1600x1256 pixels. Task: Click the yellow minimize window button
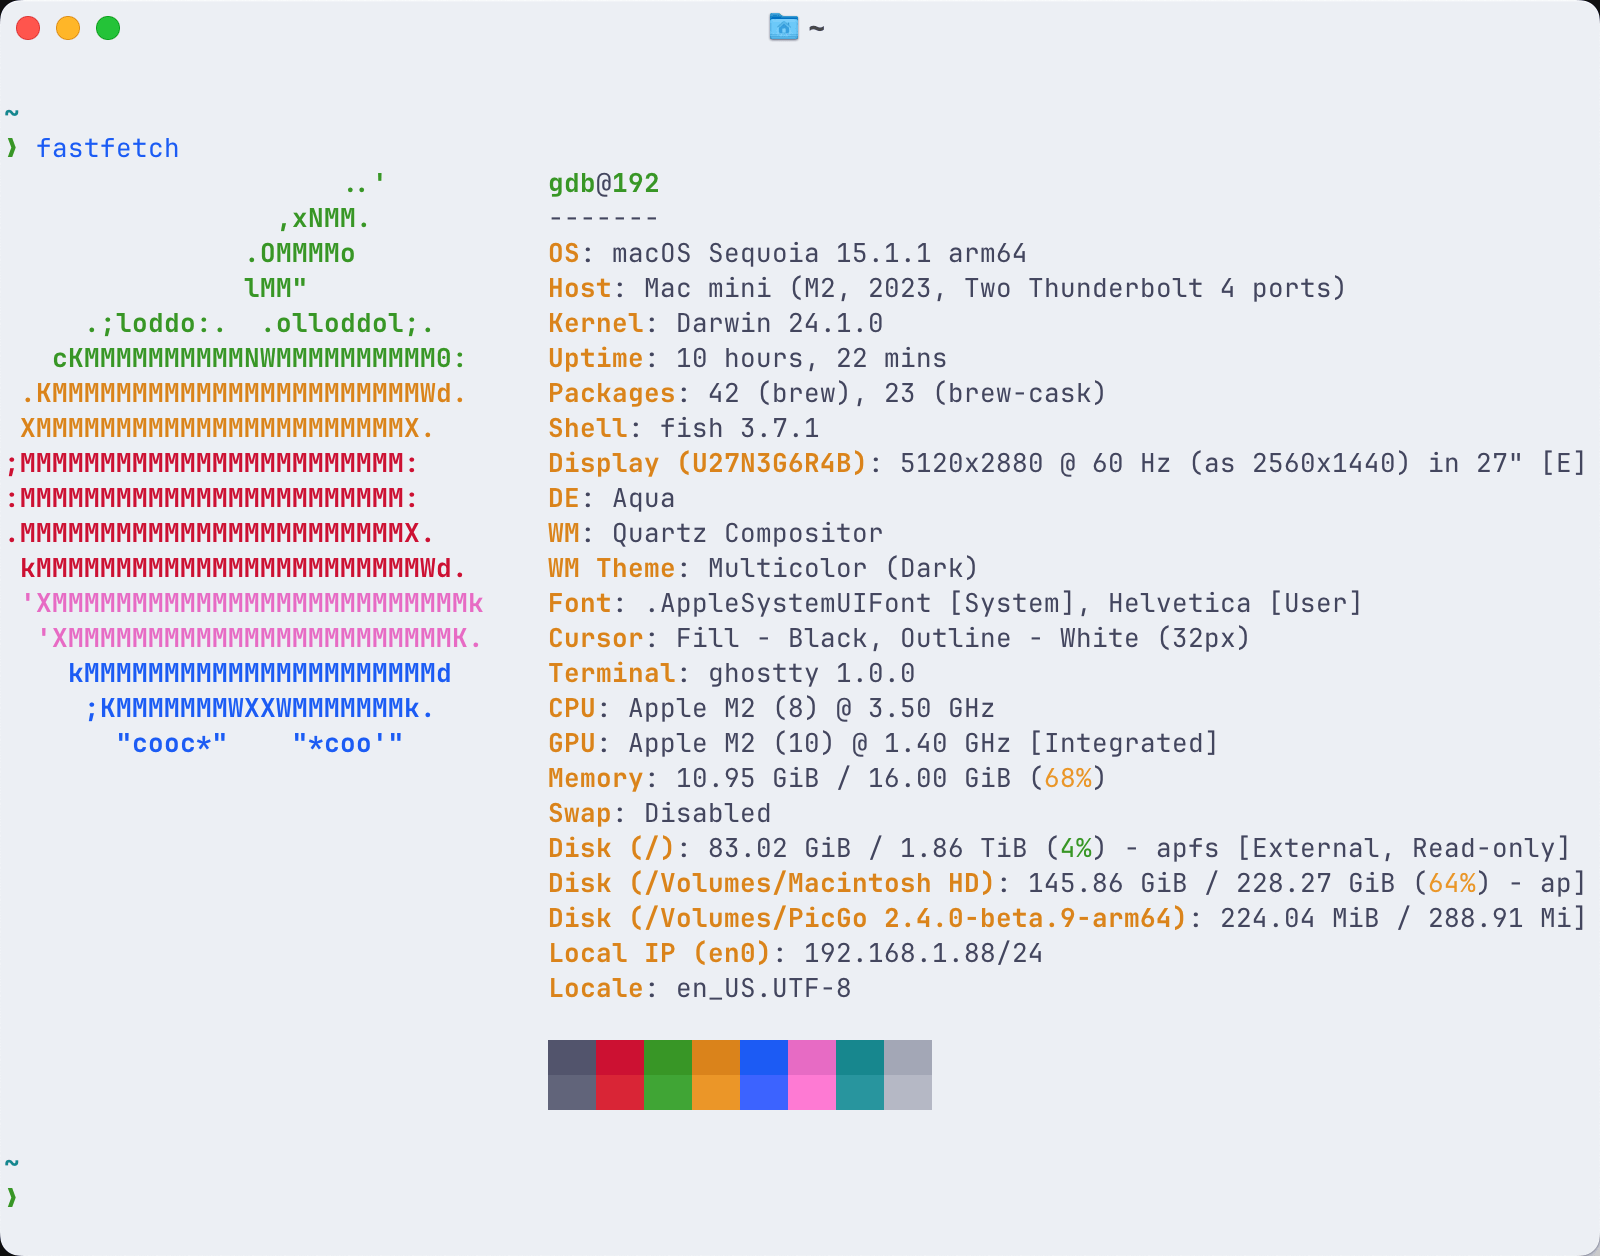(x=68, y=28)
